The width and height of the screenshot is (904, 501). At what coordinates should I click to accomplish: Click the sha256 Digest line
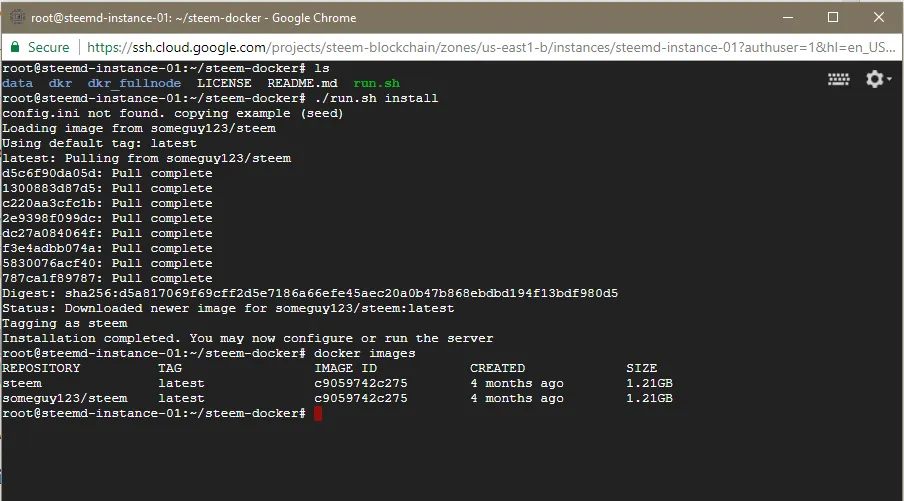click(310, 293)
